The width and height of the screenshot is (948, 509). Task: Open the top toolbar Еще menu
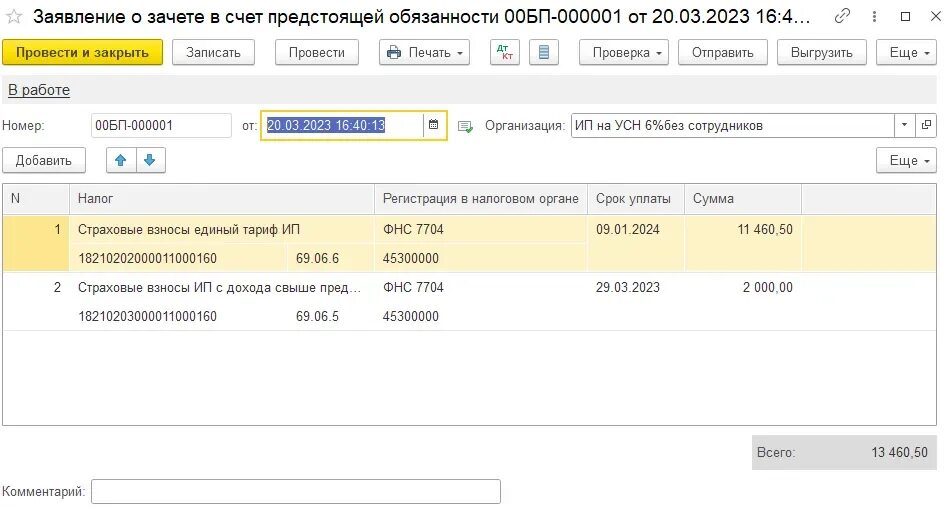[x=906, y=53]
